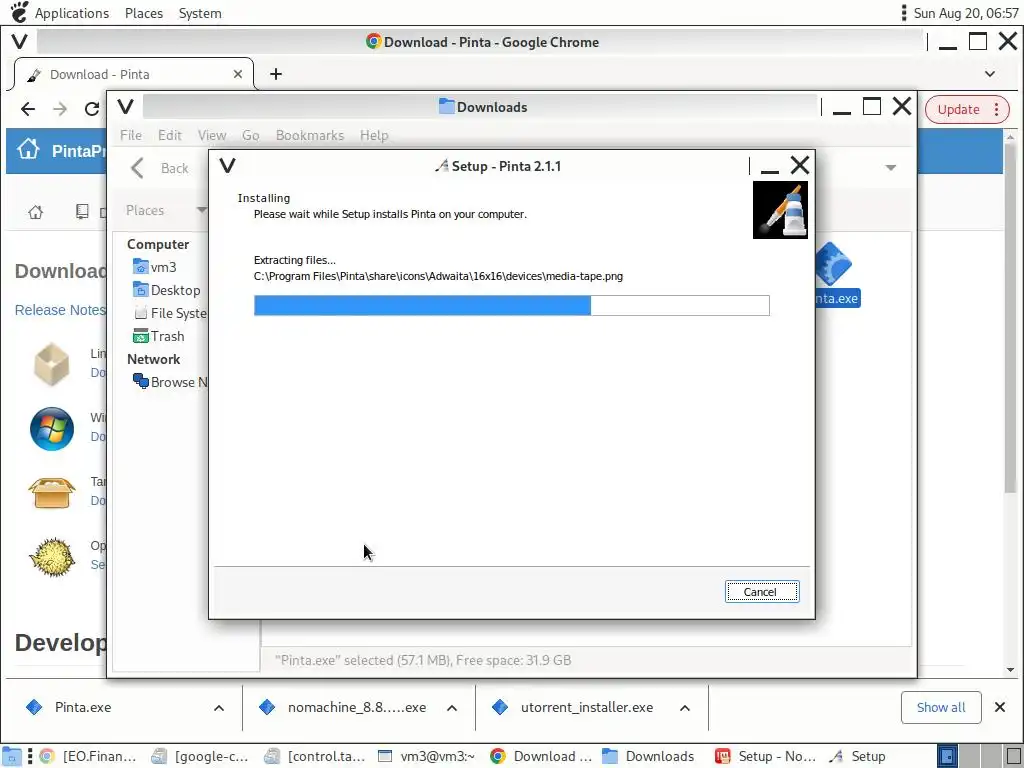
Task: Open Pinta.exe in the downloads bar
Action: 82,707
